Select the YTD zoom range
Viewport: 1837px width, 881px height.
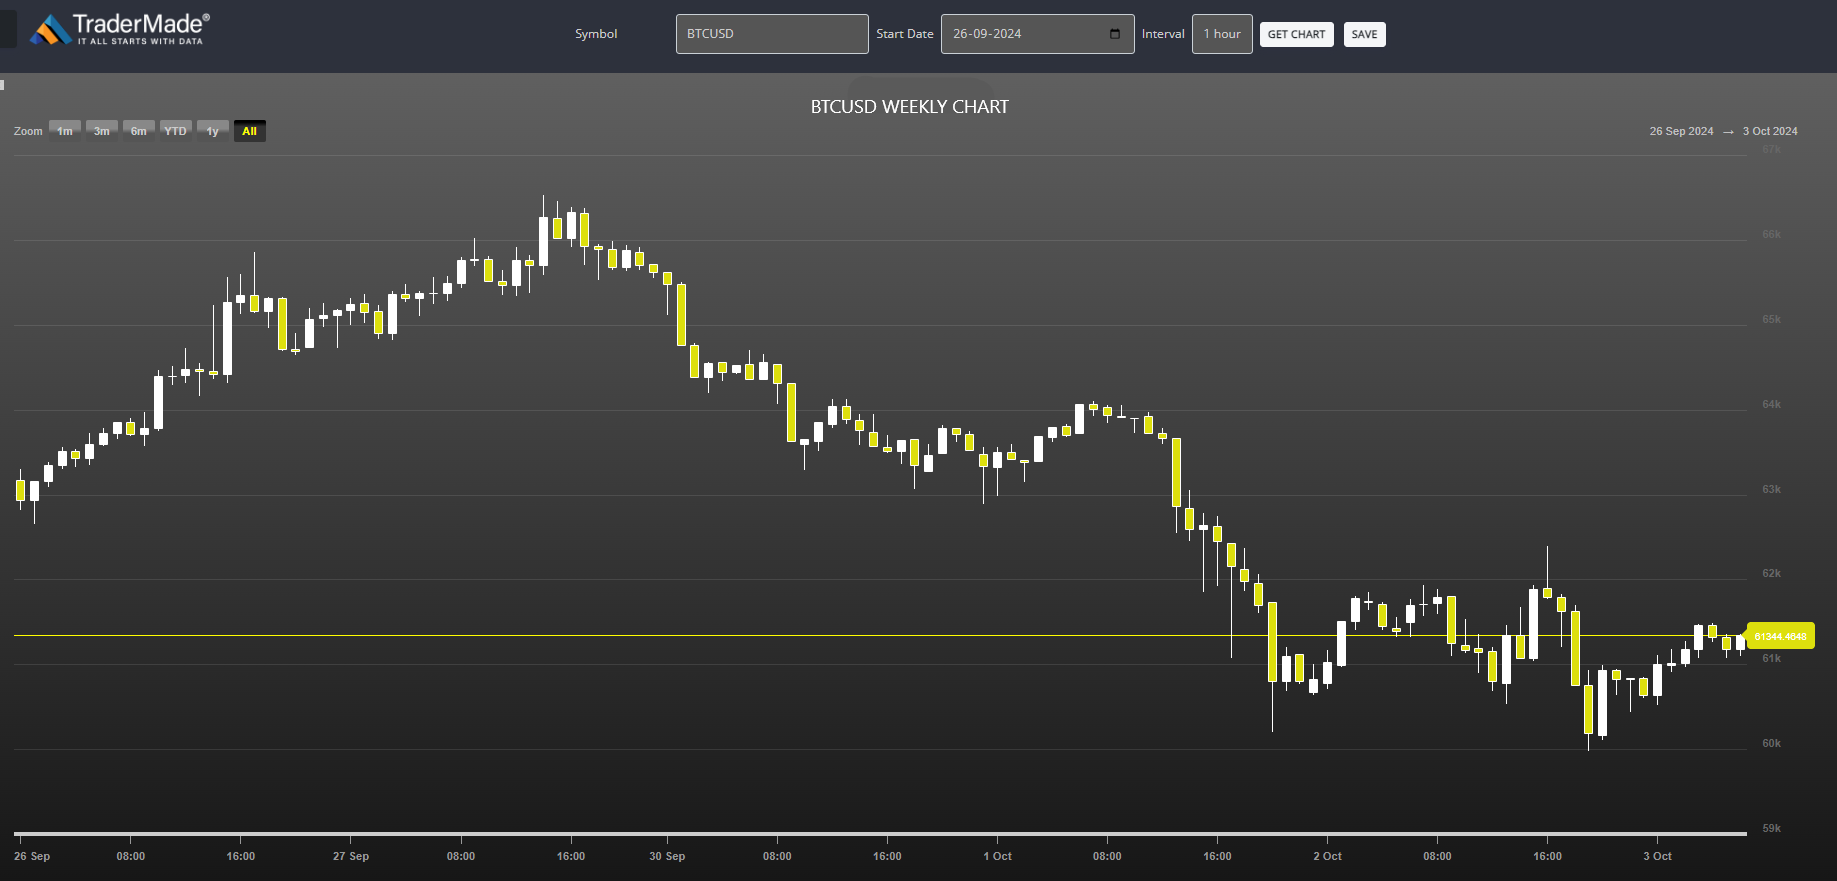point(176,131)
